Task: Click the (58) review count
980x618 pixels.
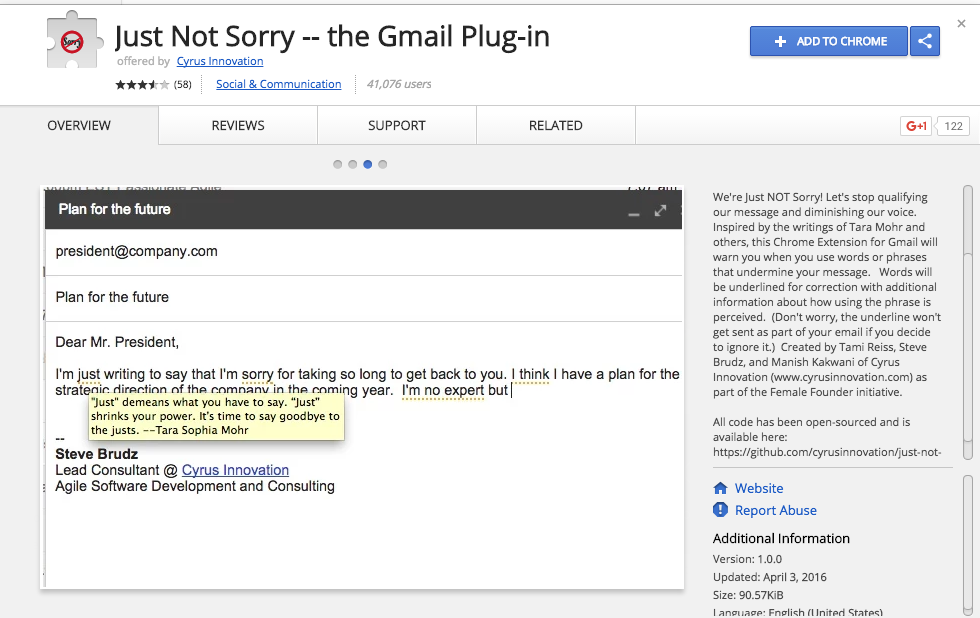Action: [182, 84]
